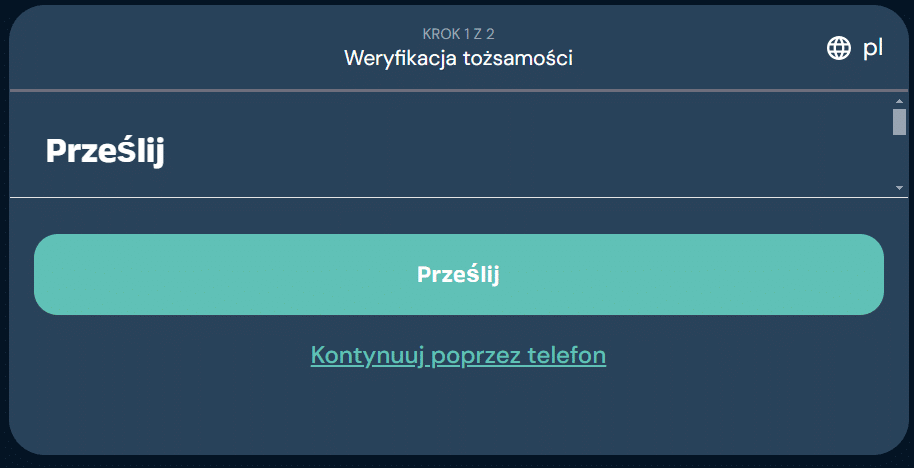The height and width of the screenshot is (468, 914).
Task: Click the scrollbar down arrow
Action: coord(899,187)
